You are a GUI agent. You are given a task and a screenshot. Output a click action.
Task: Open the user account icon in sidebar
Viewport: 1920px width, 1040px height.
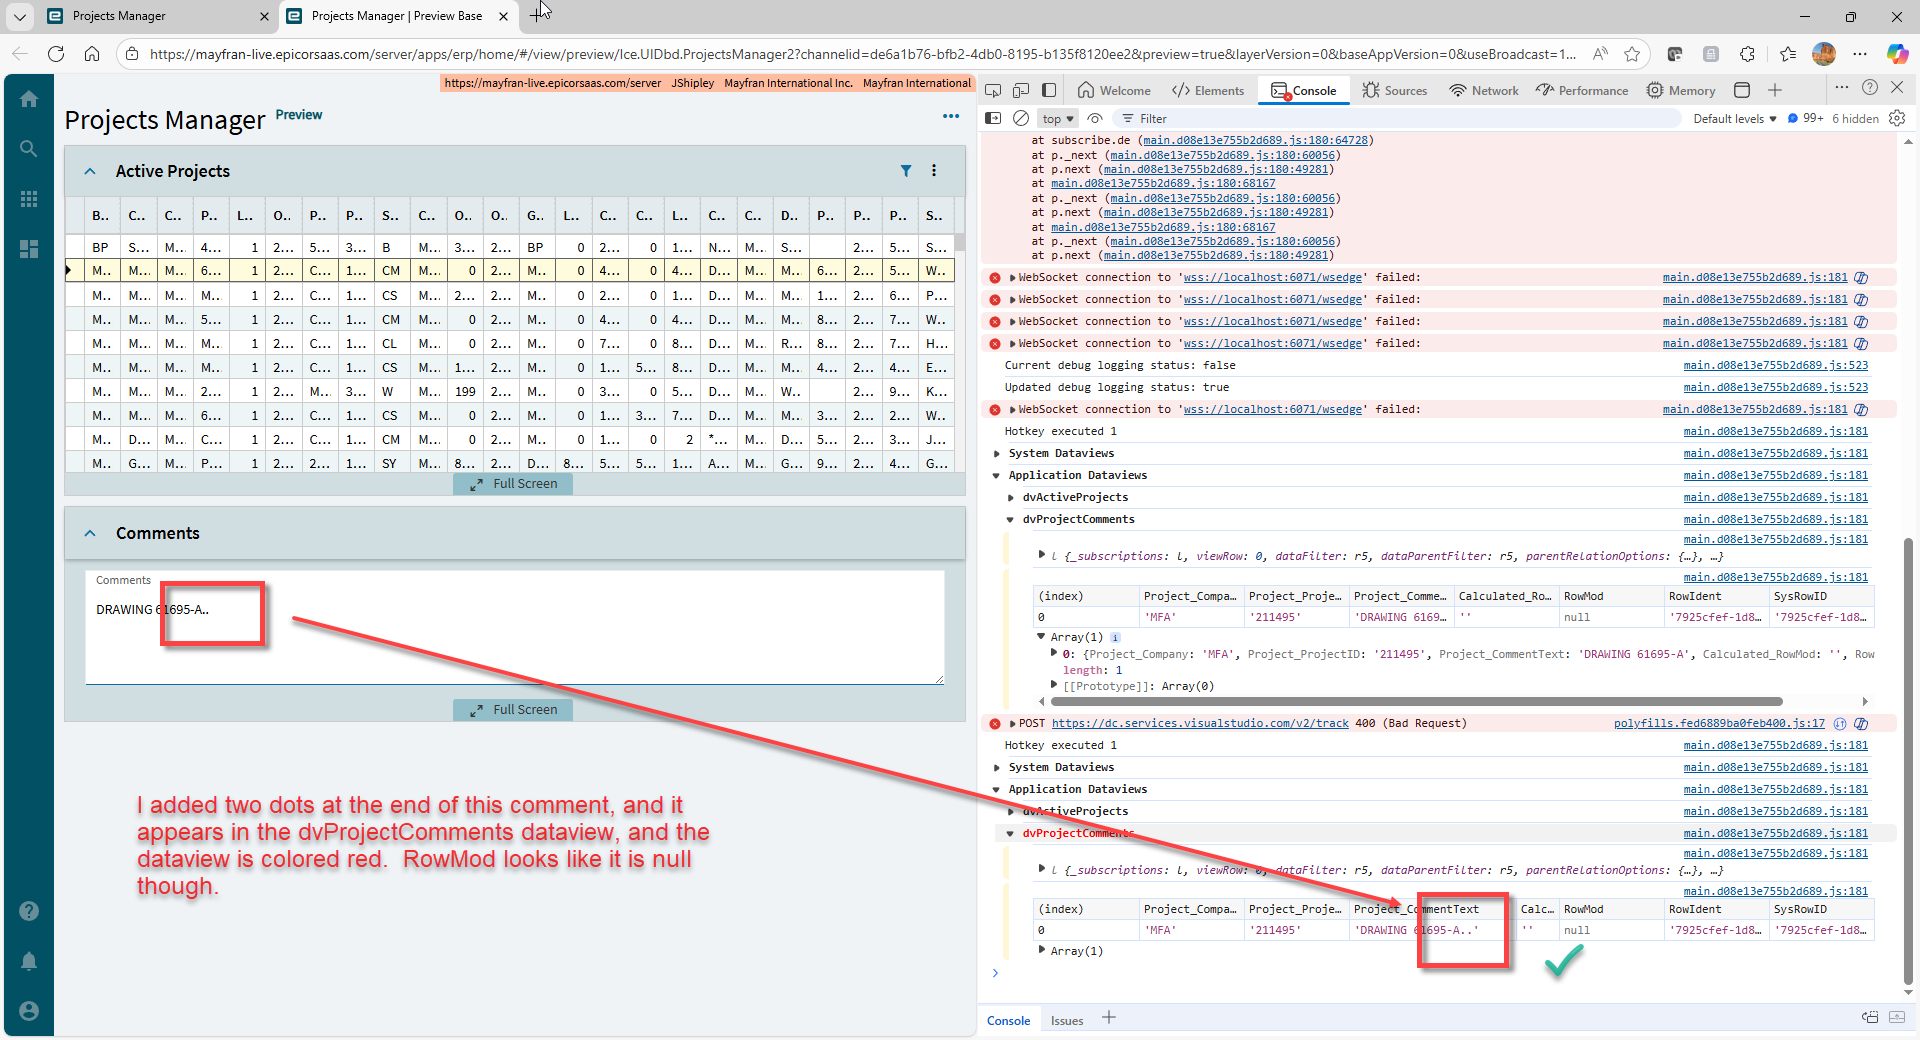coord(29,1011)
